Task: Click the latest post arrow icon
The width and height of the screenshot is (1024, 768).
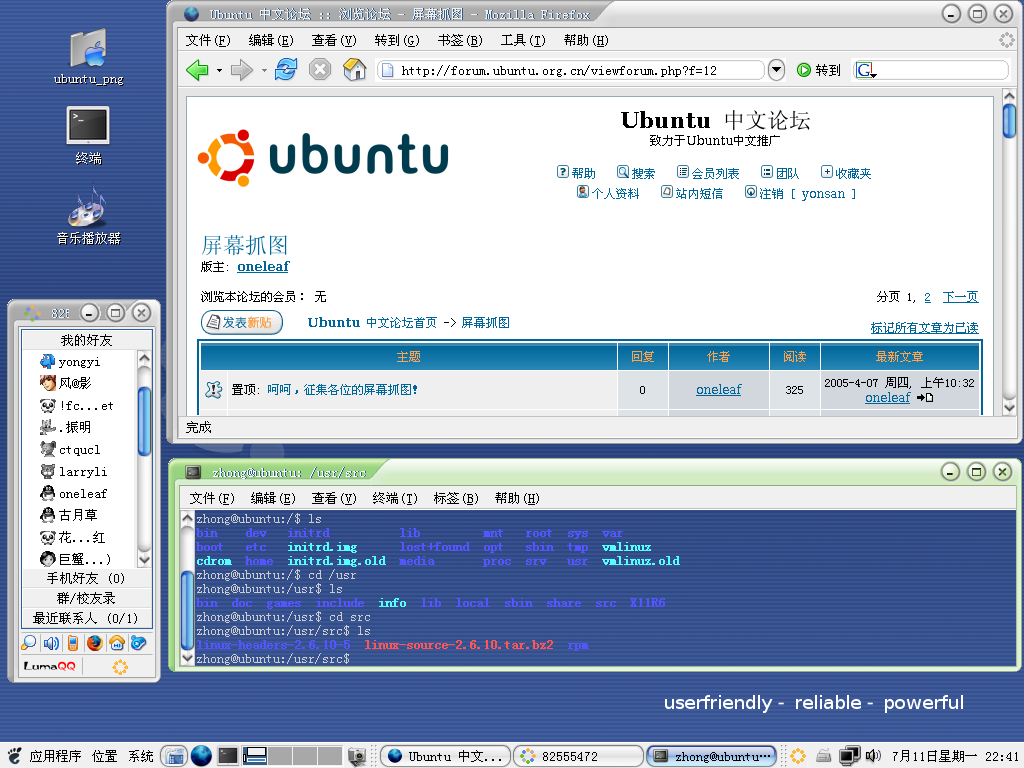Action: click(x=924, y=398)
